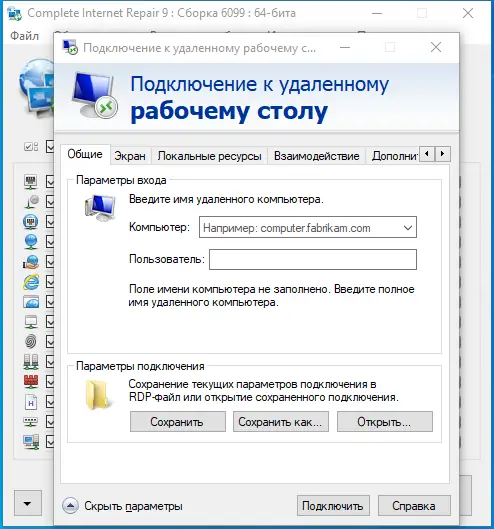Click the Сохранить как... button
Image resolution: width=494 pixels, height=529 pixels.
(x=281, y=421)
